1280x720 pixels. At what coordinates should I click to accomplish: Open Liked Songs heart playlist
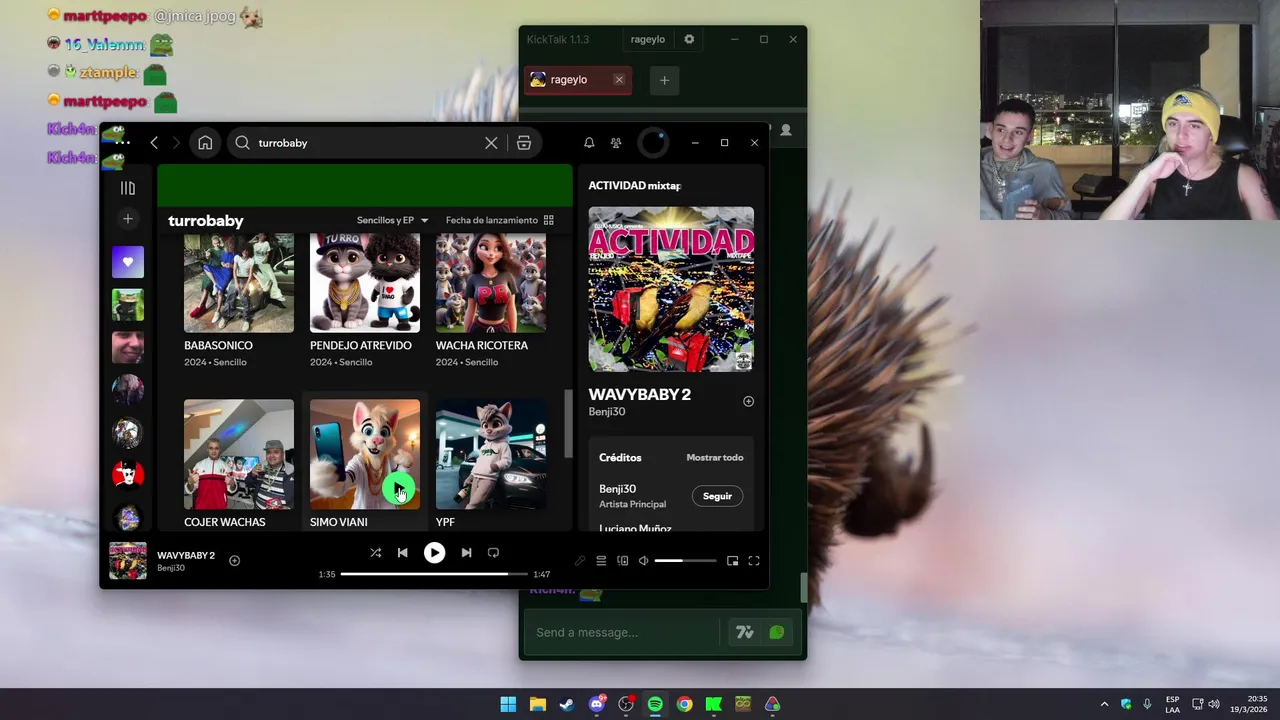tap(128, 262)
